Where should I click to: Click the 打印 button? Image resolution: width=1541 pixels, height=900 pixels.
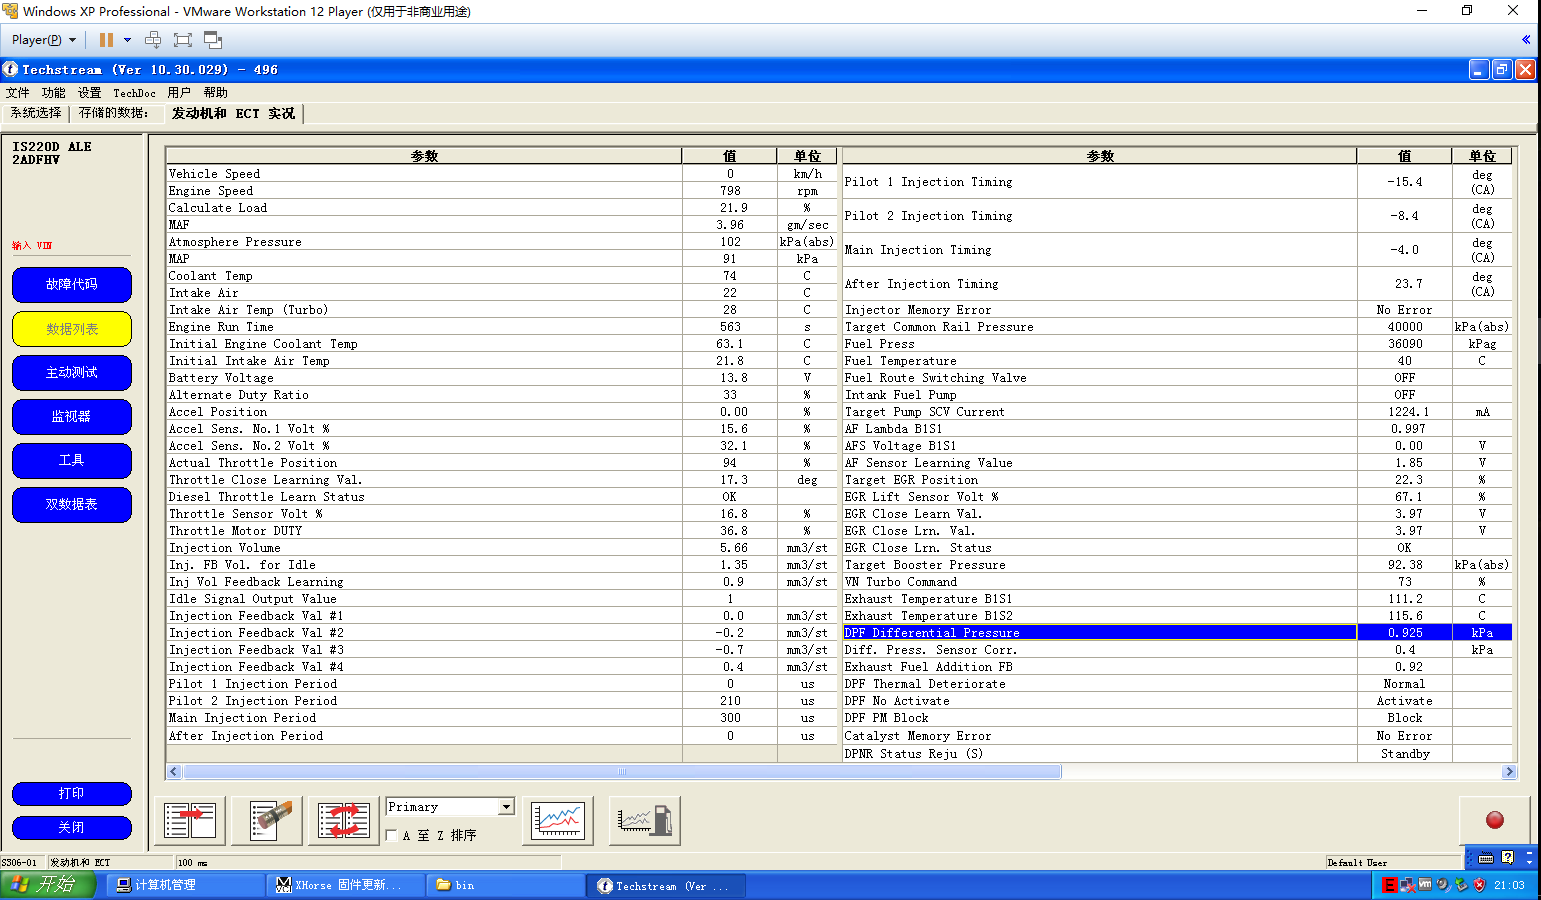point(72,793)
